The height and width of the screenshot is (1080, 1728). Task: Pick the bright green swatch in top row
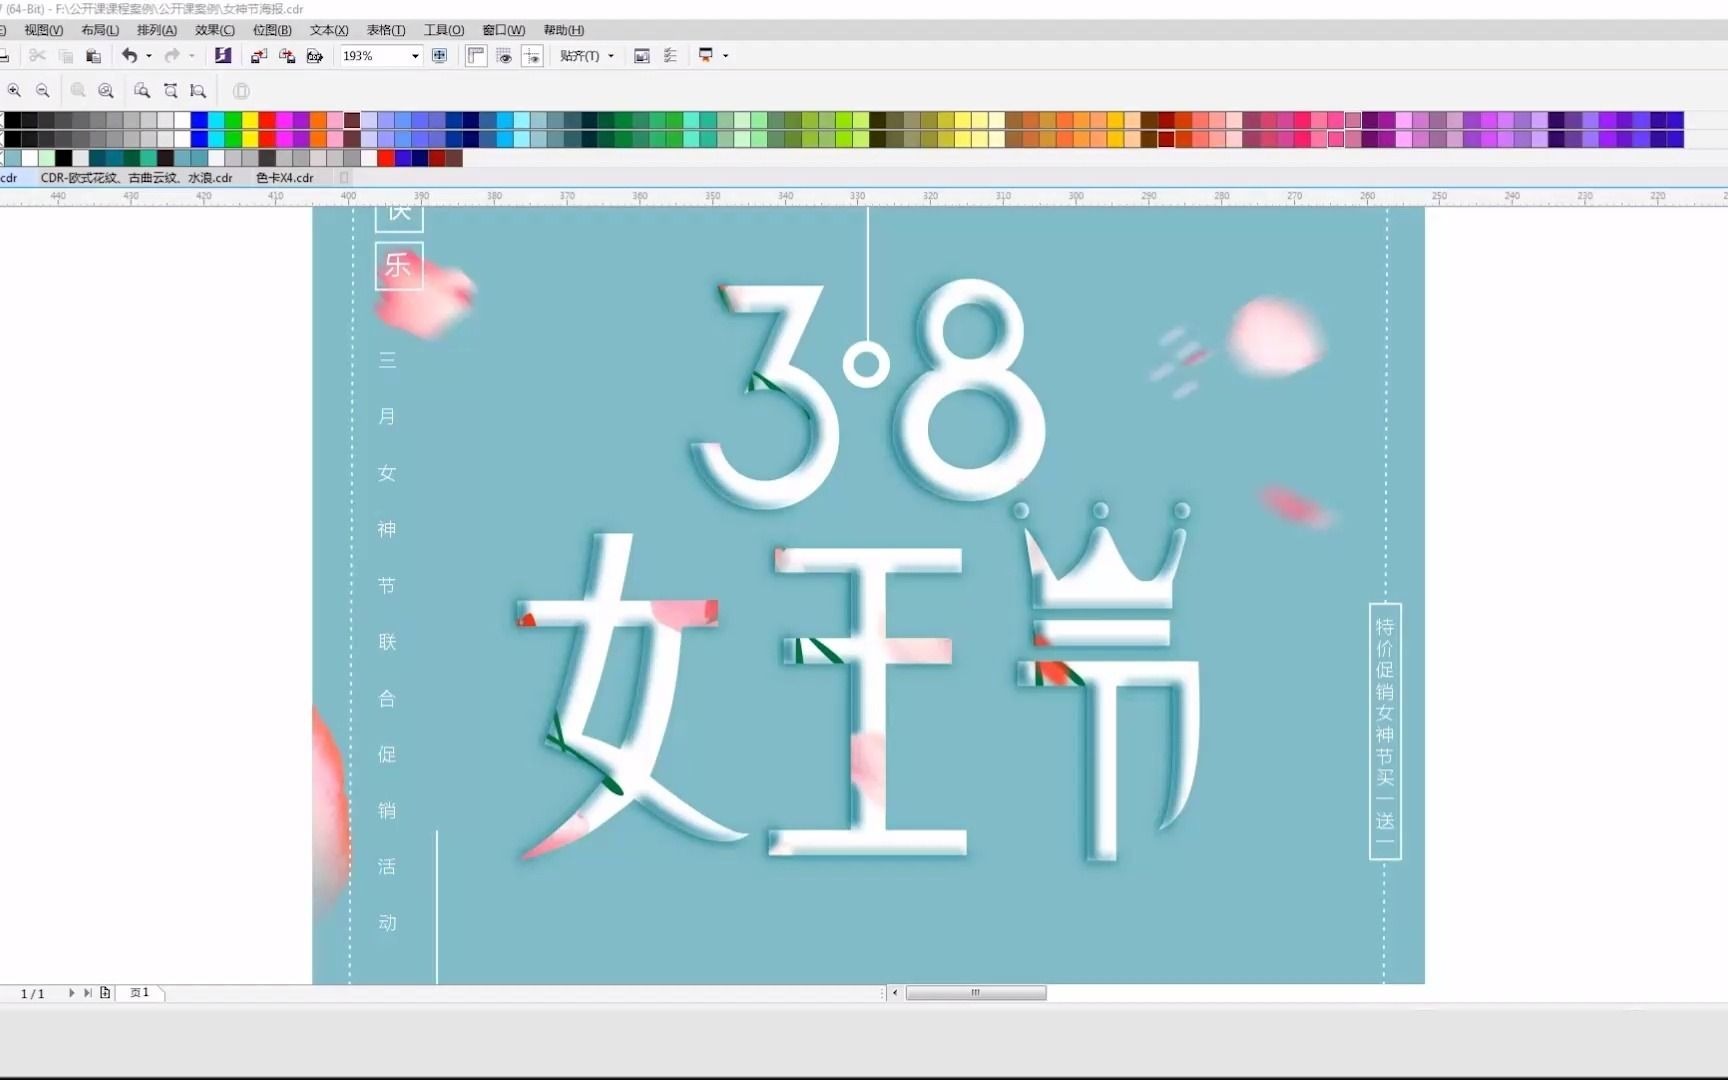pos(233,120)
